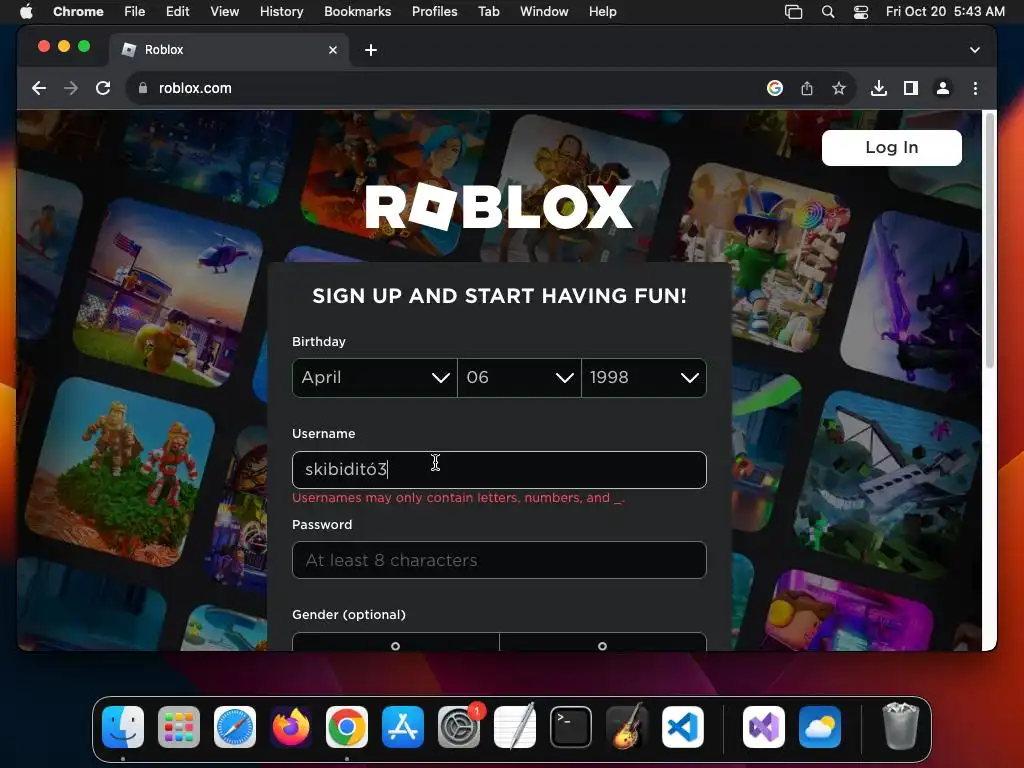This screenshot has width=1024, height=768.
Task: Click the roblox.com address bar
Action: [x=444, y=88]
